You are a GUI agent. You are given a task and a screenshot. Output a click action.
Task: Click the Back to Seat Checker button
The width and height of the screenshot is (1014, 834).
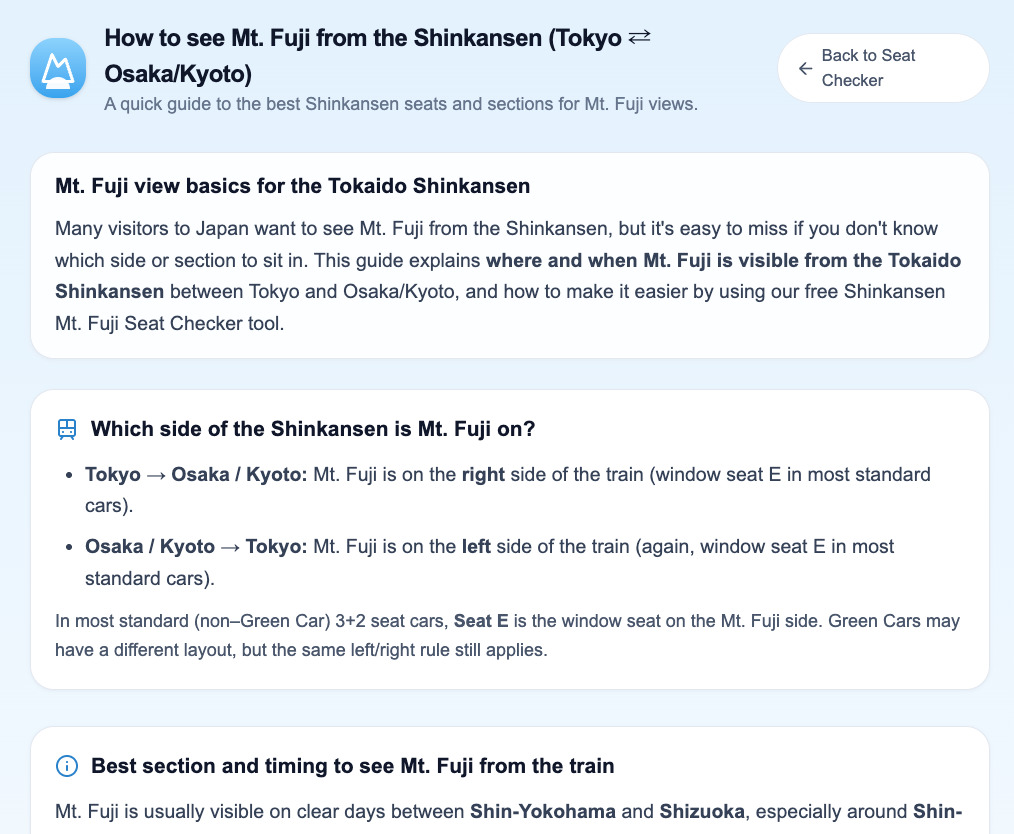[882, 68]
